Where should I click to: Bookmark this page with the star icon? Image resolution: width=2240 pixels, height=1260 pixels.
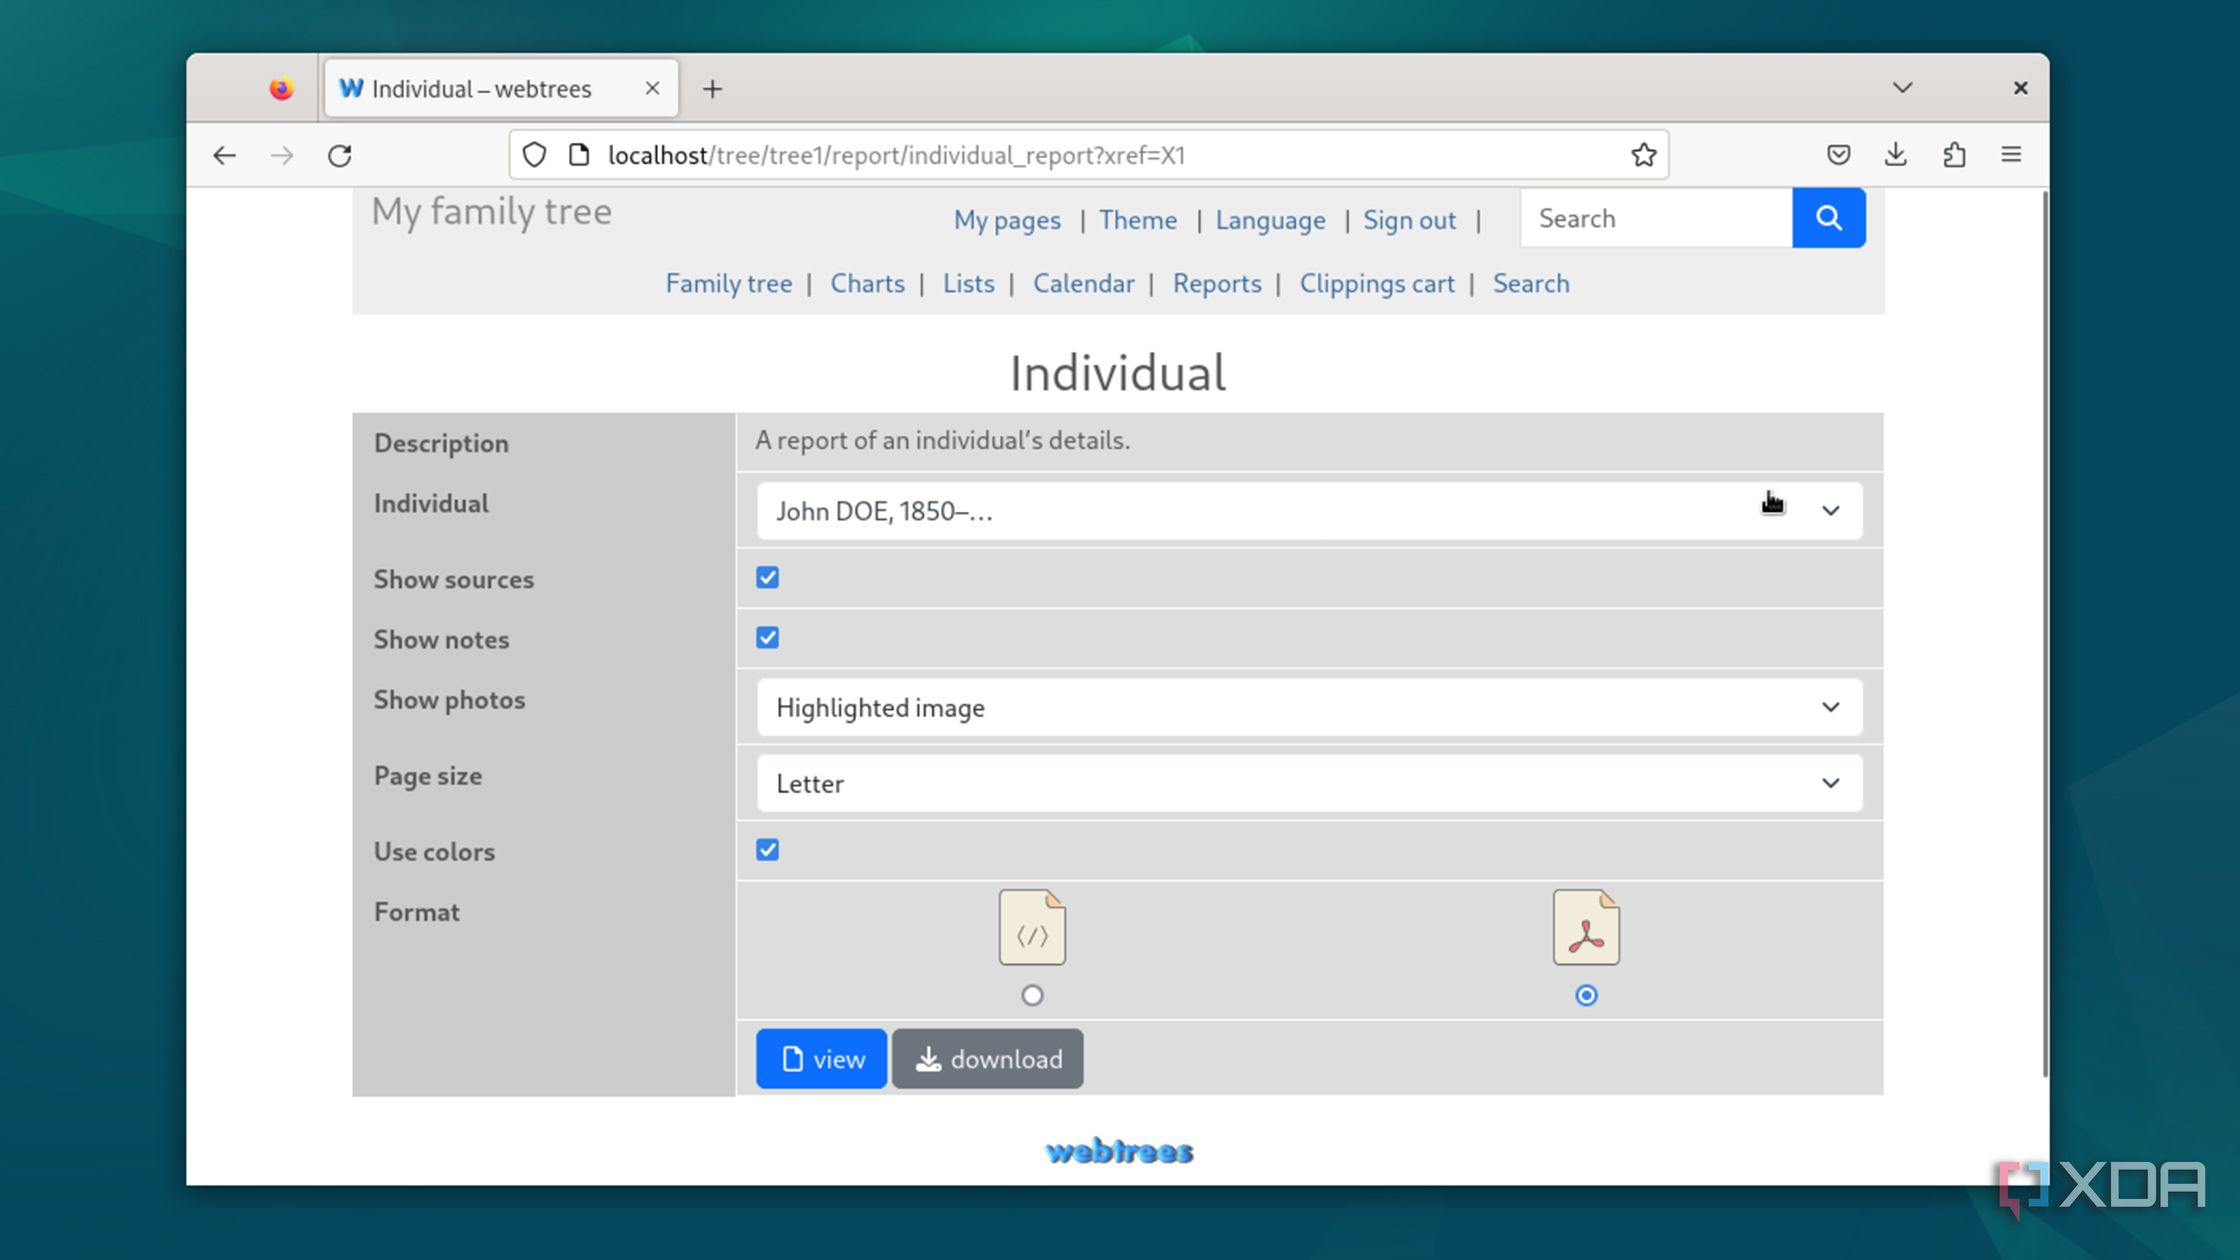1644,155
